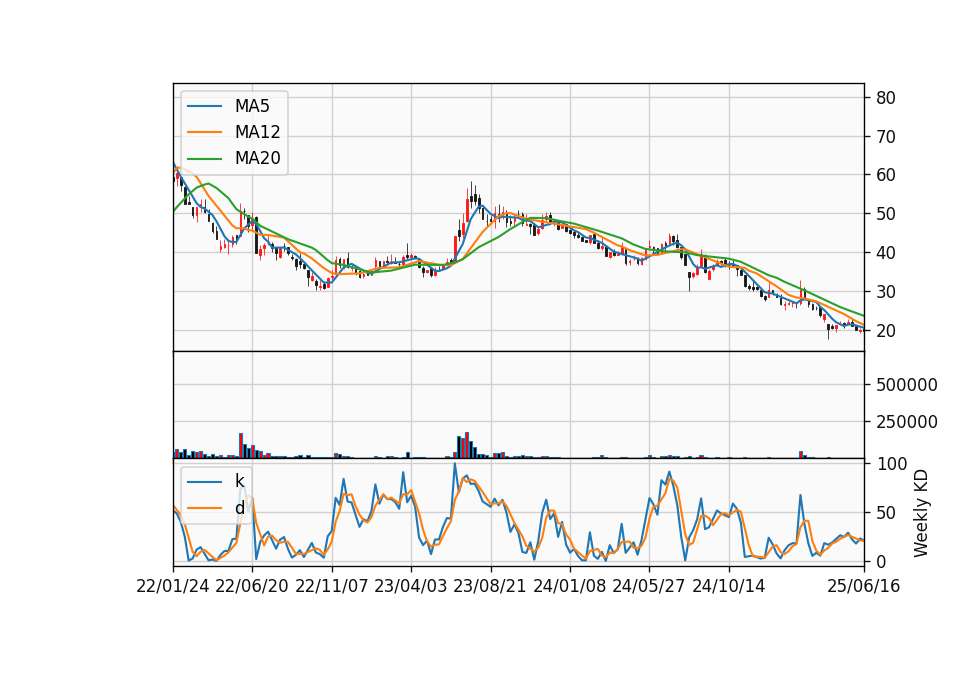Click the volume axis value 250000

point(907,422)
